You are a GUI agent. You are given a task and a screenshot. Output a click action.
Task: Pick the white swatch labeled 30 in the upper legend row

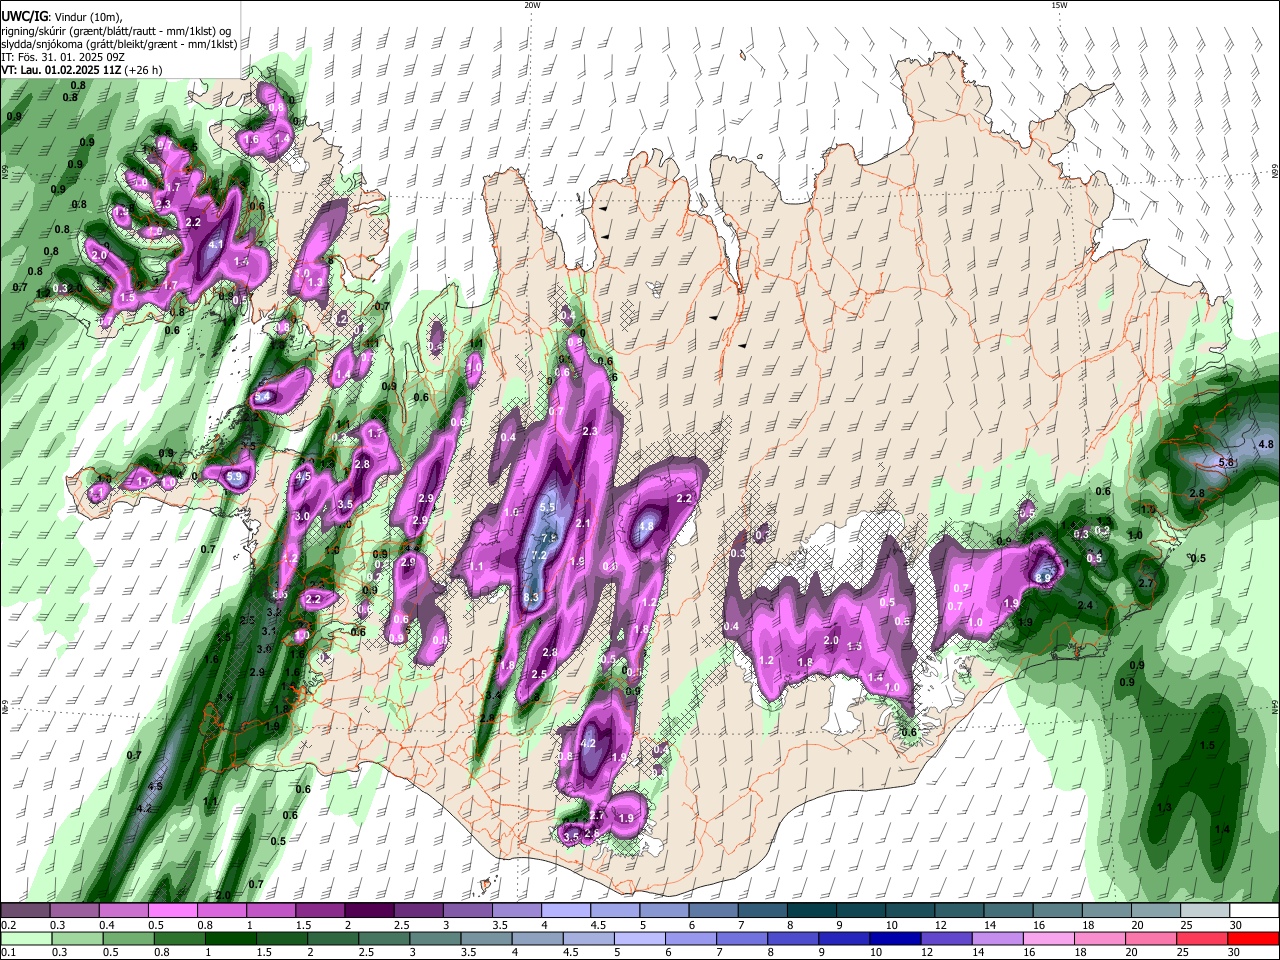point(1255,911)
